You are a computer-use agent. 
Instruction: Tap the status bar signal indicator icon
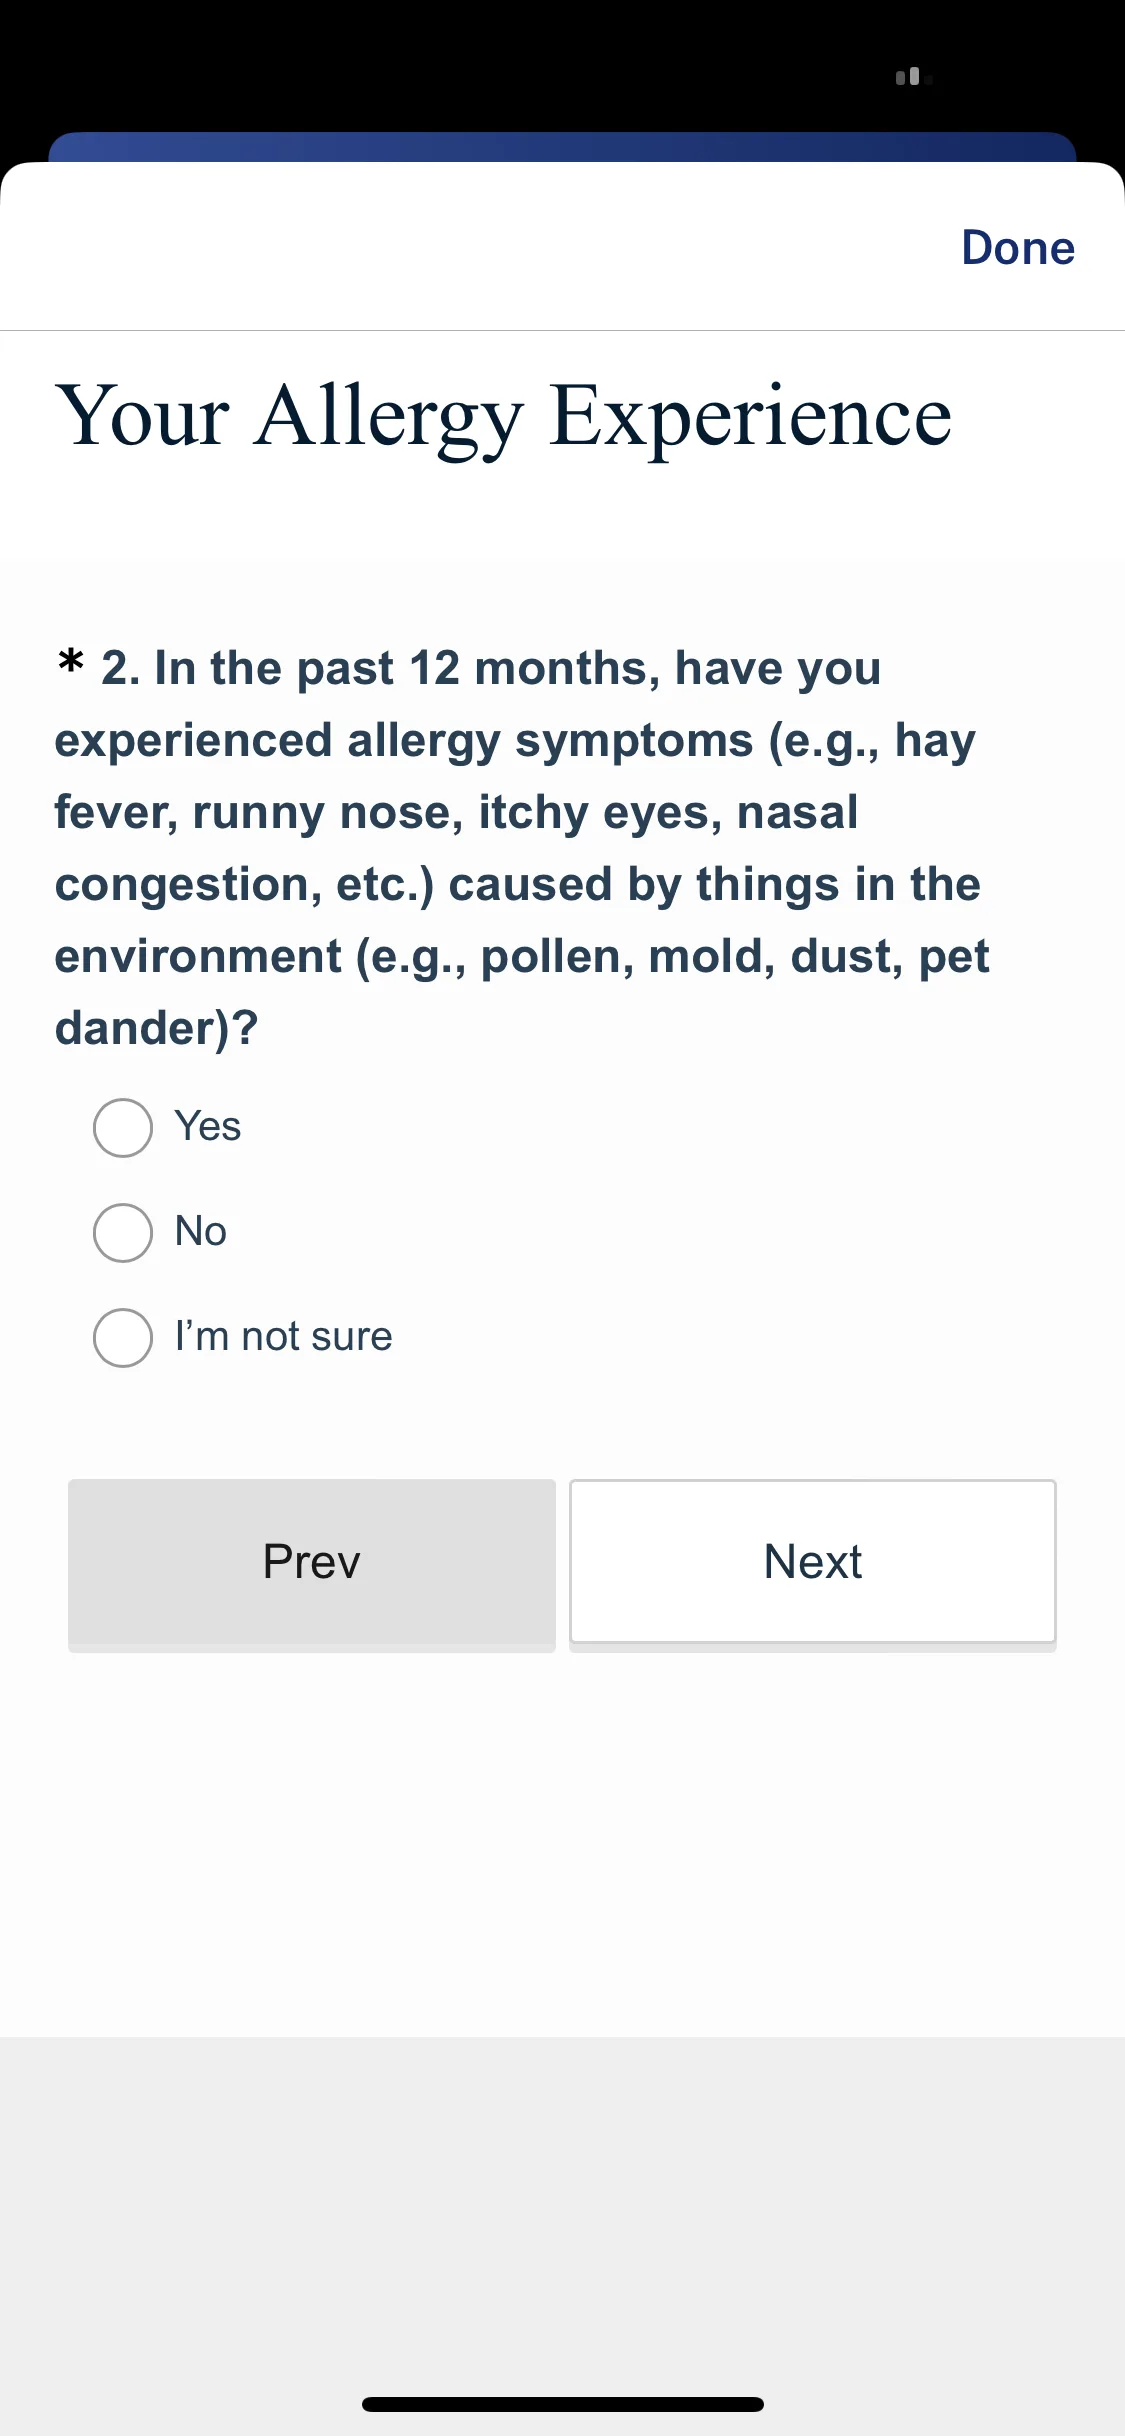tap(914, 77)
